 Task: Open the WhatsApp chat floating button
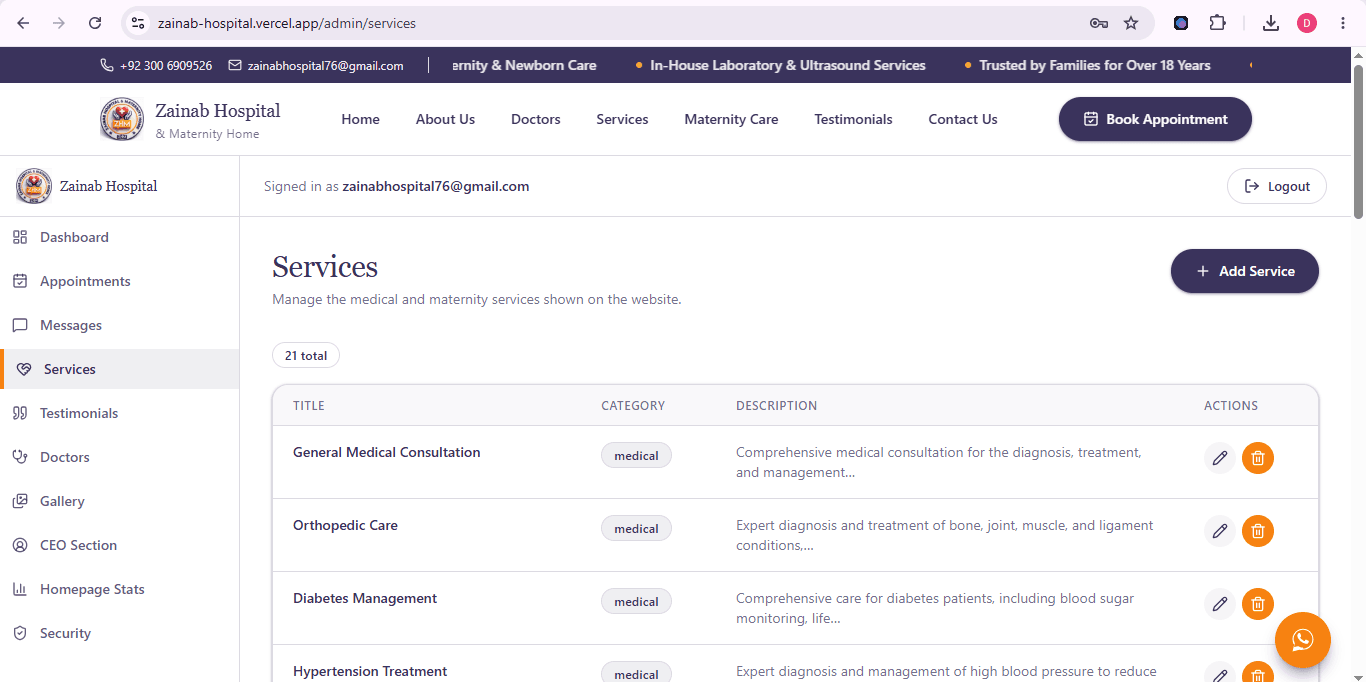(1302, 639)
